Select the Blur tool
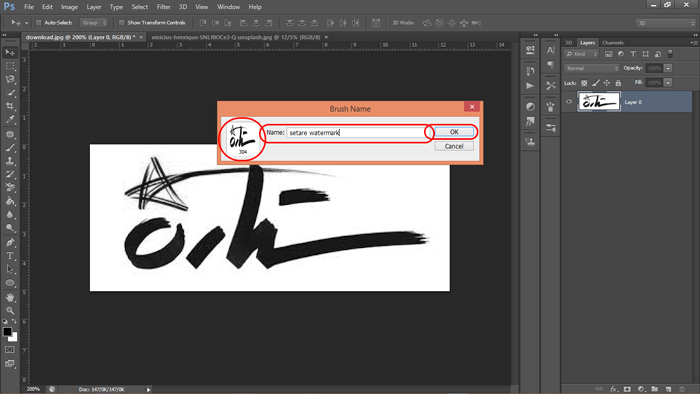Screen dimensions: 700x394 [x=10, y=215]
